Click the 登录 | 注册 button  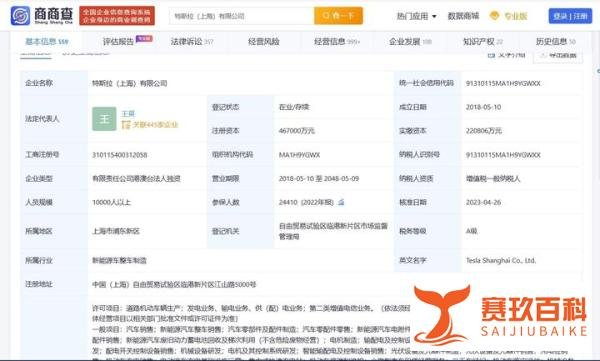click(x=570, y=16)
